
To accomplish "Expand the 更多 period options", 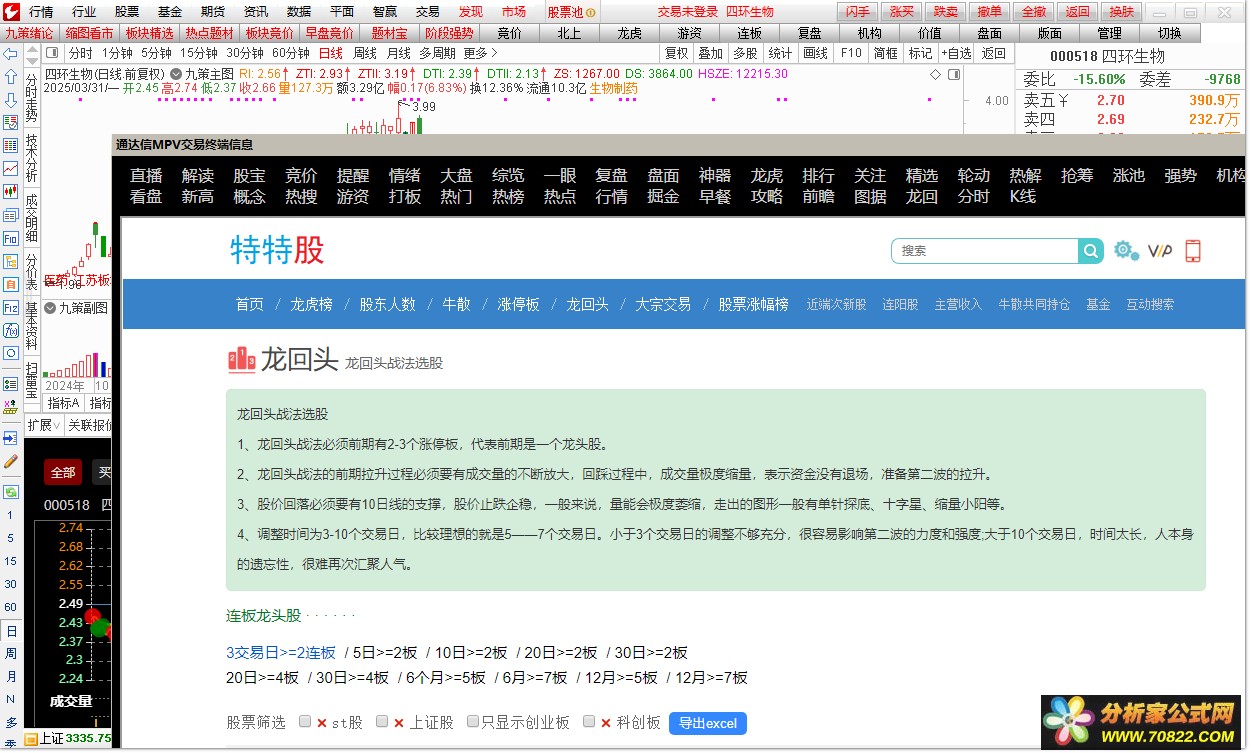I will coord(480,53).
